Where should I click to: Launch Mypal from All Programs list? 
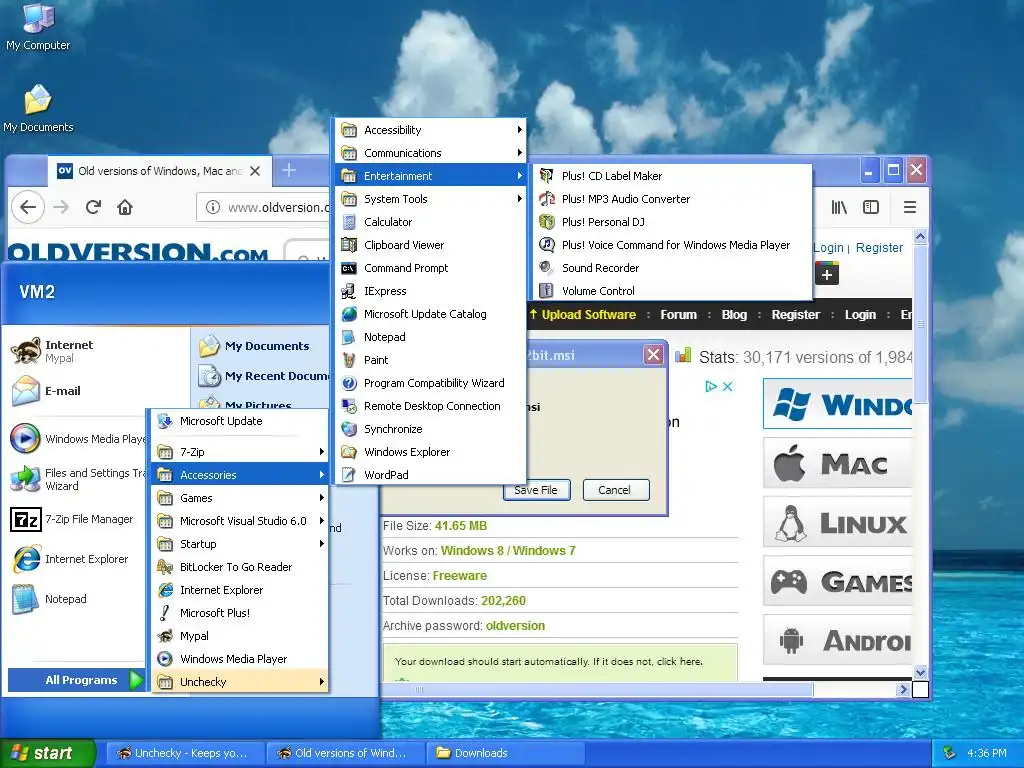tap(240, 636)
